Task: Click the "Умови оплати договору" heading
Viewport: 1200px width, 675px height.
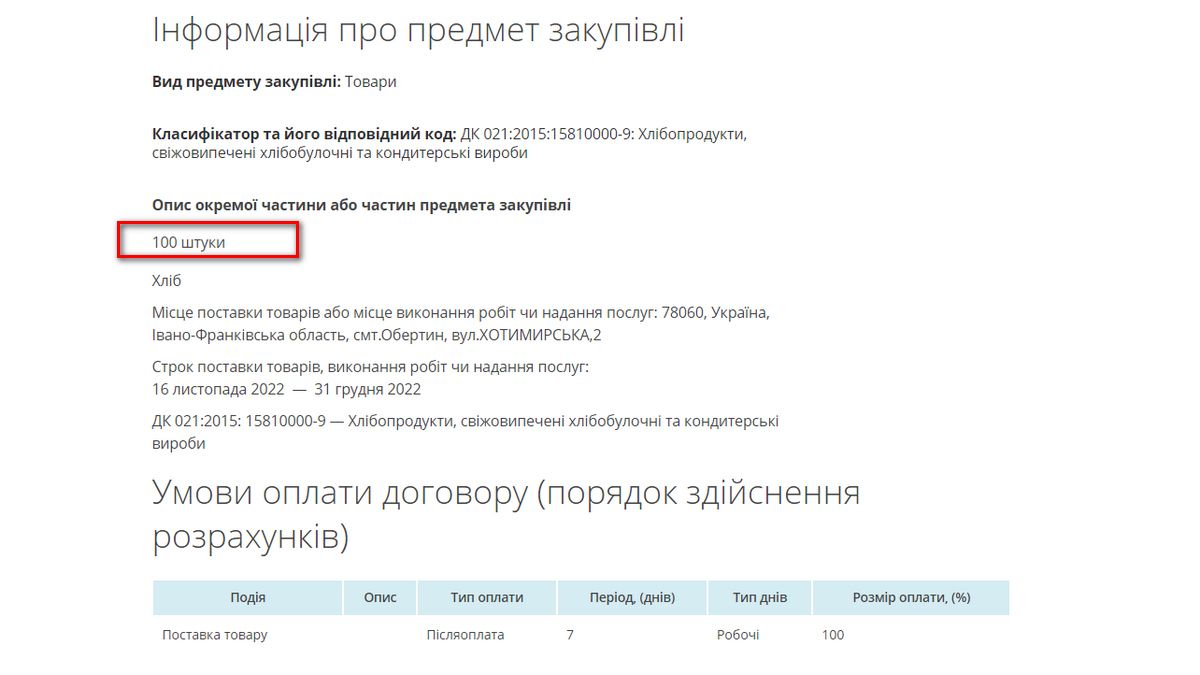Action: [x=506, y=514]
